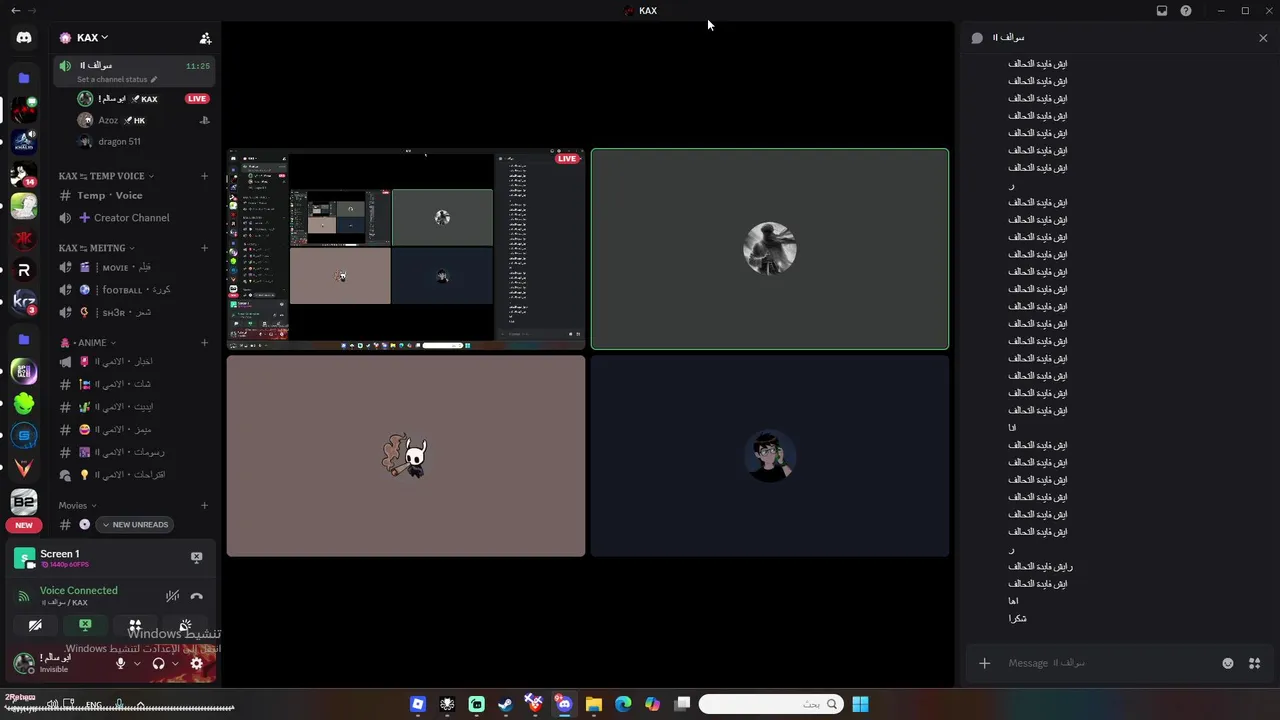This screenshot has width=1280, height=720.
Task: Open the LIVE badge next to KAX user
Action: [197, 99]
